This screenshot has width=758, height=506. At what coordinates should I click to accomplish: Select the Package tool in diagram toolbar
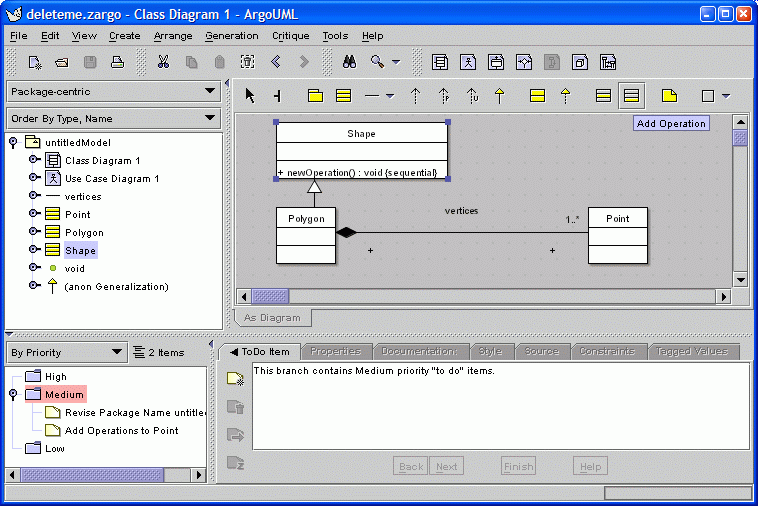(x=315, y=96)
